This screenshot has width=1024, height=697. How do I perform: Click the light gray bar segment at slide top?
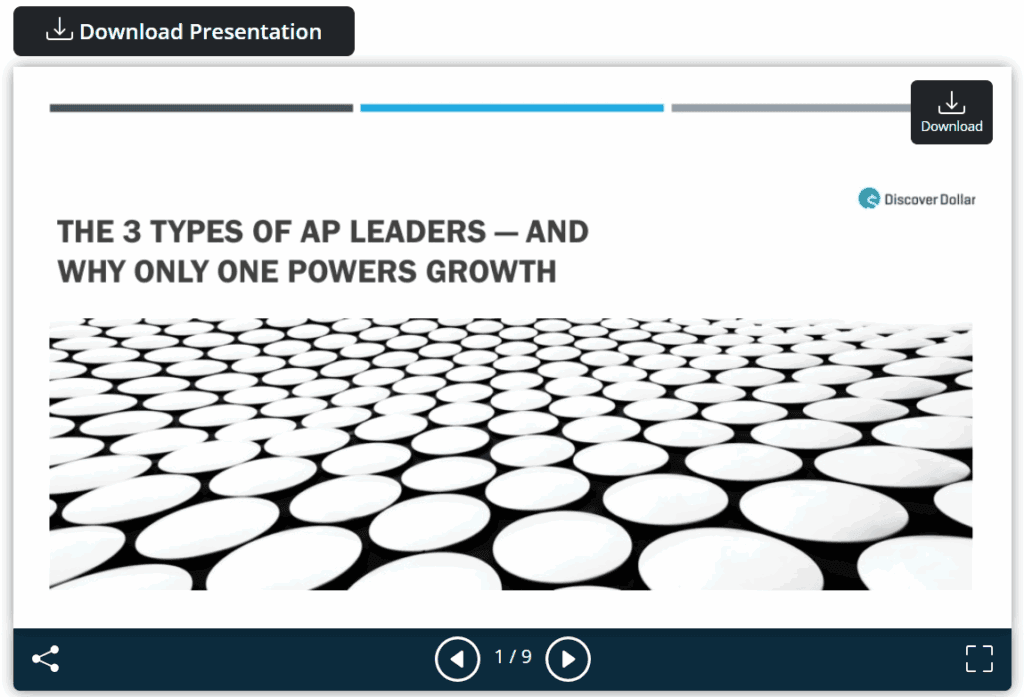click(790, 108)
